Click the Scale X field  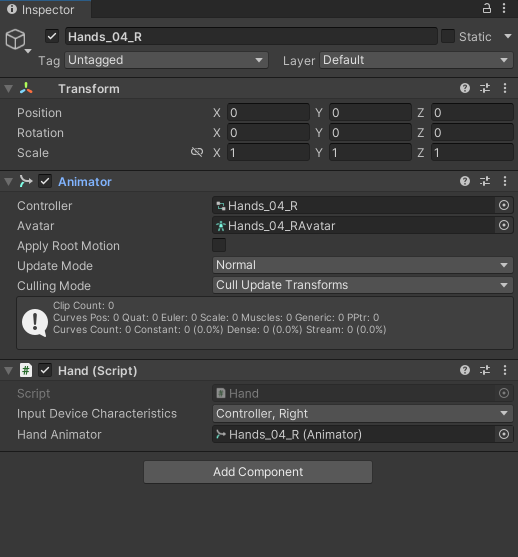(268, 152)
